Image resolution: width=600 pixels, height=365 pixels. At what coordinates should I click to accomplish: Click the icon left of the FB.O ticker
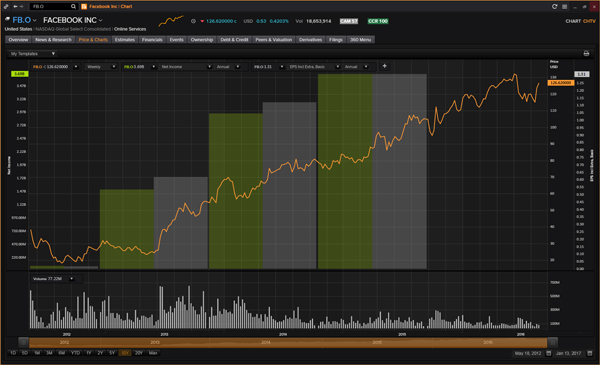[7, 19]
